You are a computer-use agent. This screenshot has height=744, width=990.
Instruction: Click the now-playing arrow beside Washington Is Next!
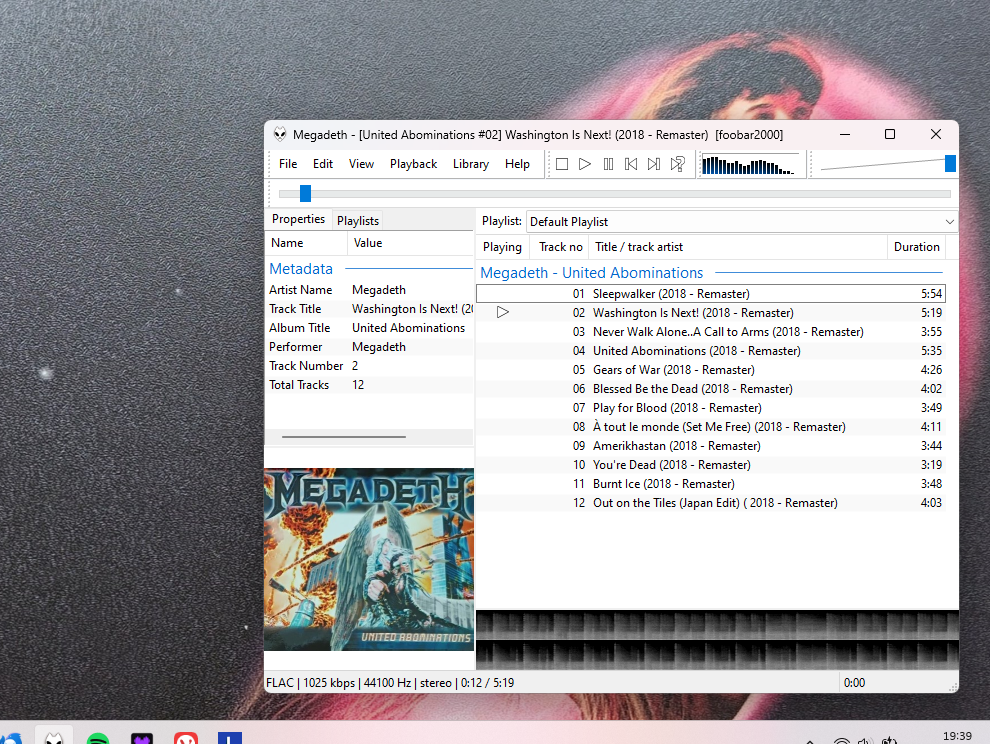[503, 312]
